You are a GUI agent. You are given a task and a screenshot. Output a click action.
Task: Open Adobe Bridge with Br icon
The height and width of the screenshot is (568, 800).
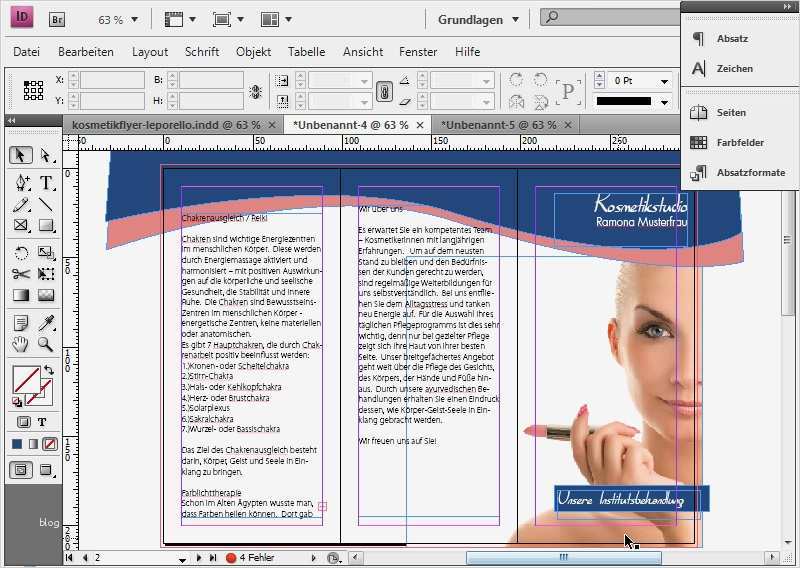[57, 20]
